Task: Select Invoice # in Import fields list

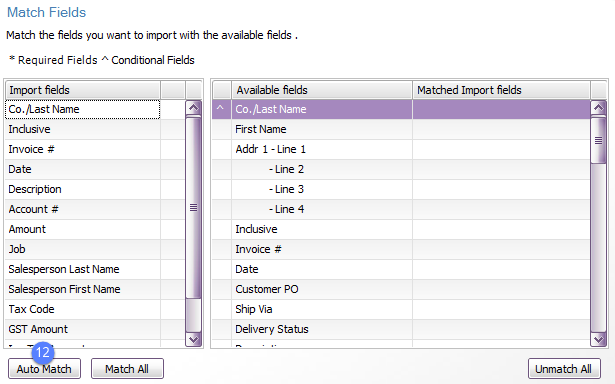Action: [82, 149]
